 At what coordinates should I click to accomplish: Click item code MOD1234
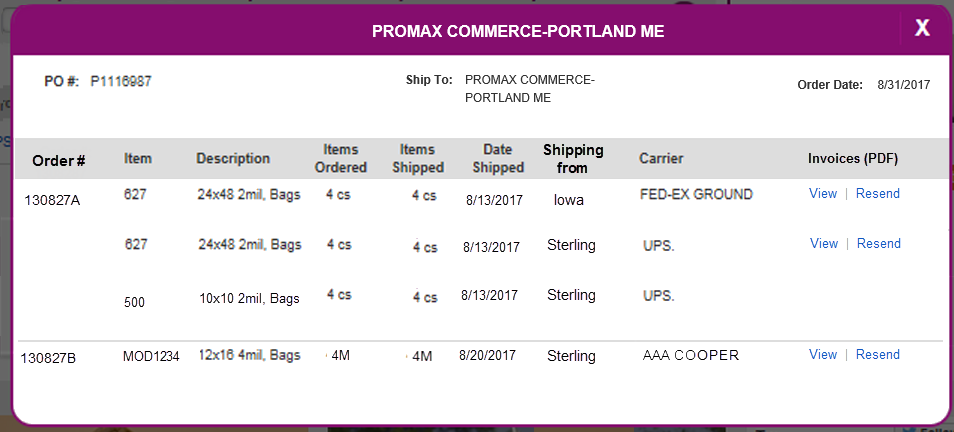click(x=151, y=357)
